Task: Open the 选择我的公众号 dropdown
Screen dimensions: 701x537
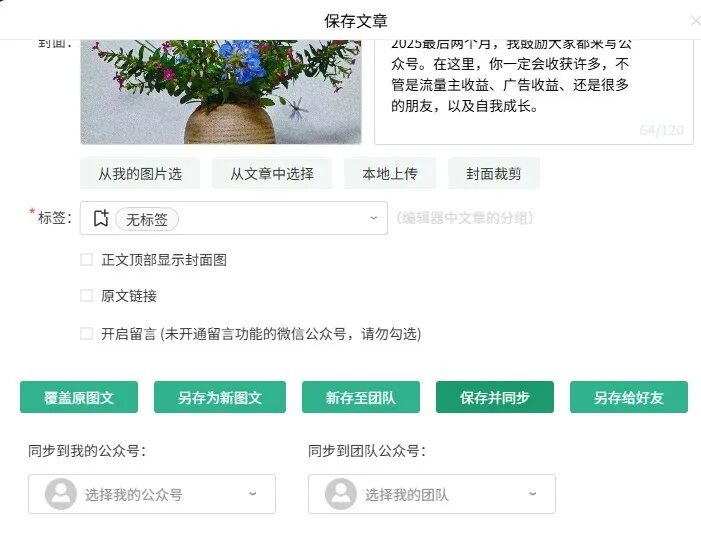Action: tap(152, 494)
